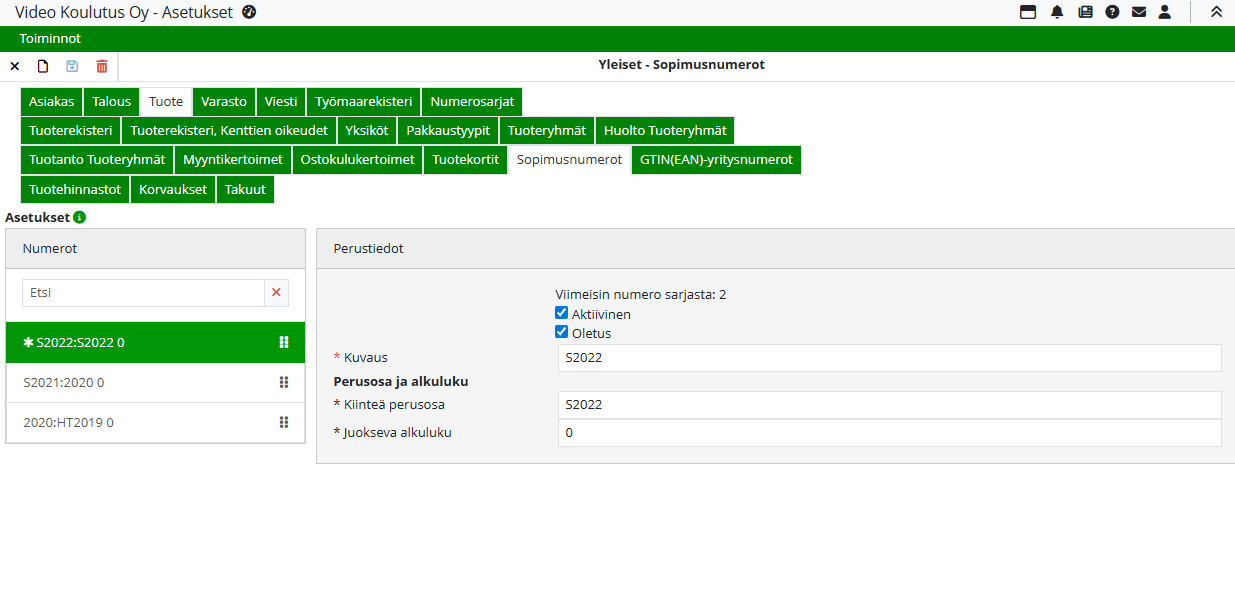Open the user profile icon
Image resolution: width=1235 pixels, height=590 pixels.
(1165, 12)
